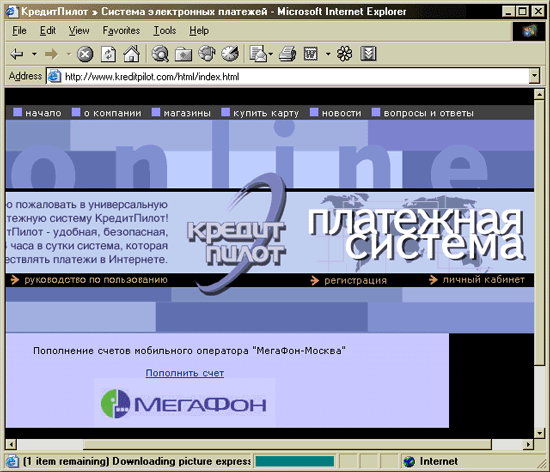Open History toolbar icon

click(x=230, y=54)
